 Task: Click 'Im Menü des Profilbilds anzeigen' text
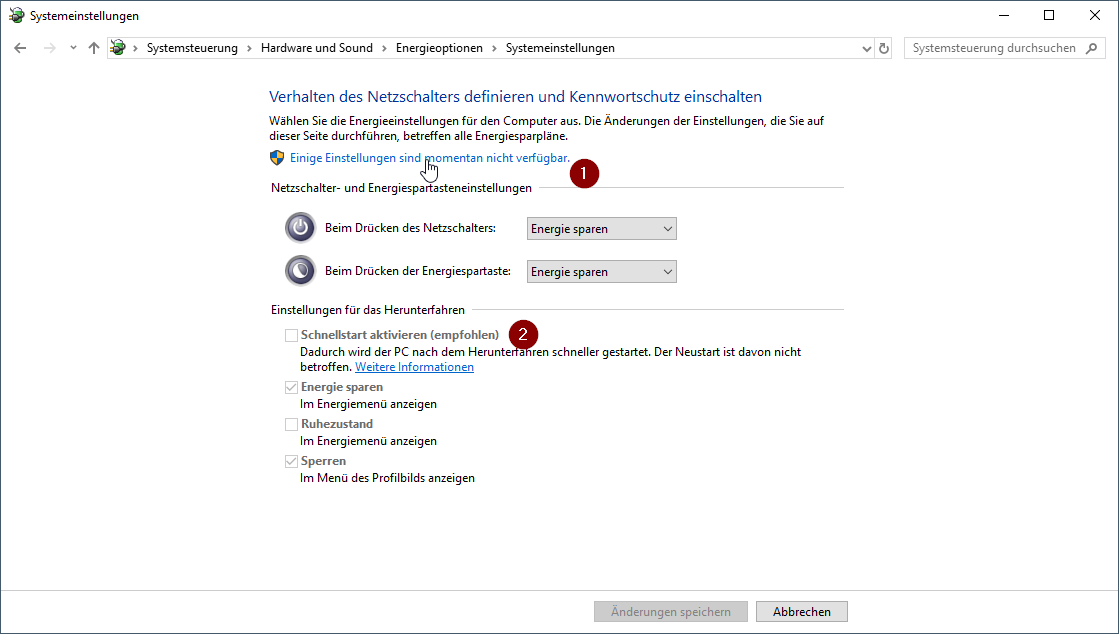[388, 478]
